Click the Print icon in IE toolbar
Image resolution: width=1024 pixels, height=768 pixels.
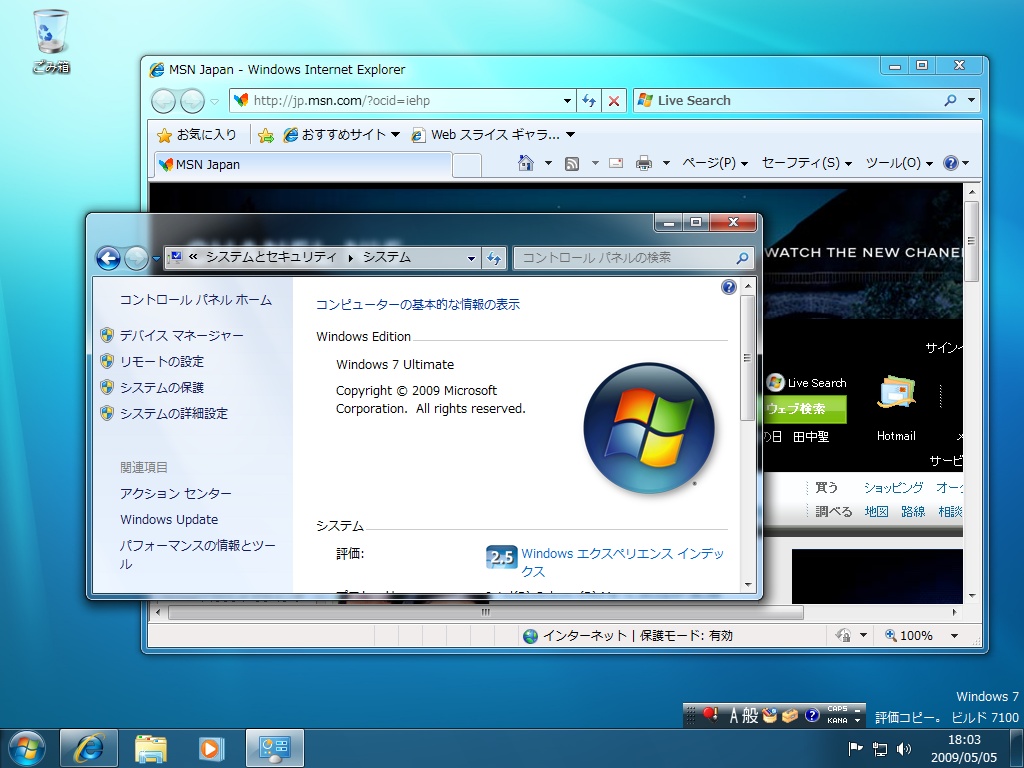pyautogui.click(x=644, y=163)
